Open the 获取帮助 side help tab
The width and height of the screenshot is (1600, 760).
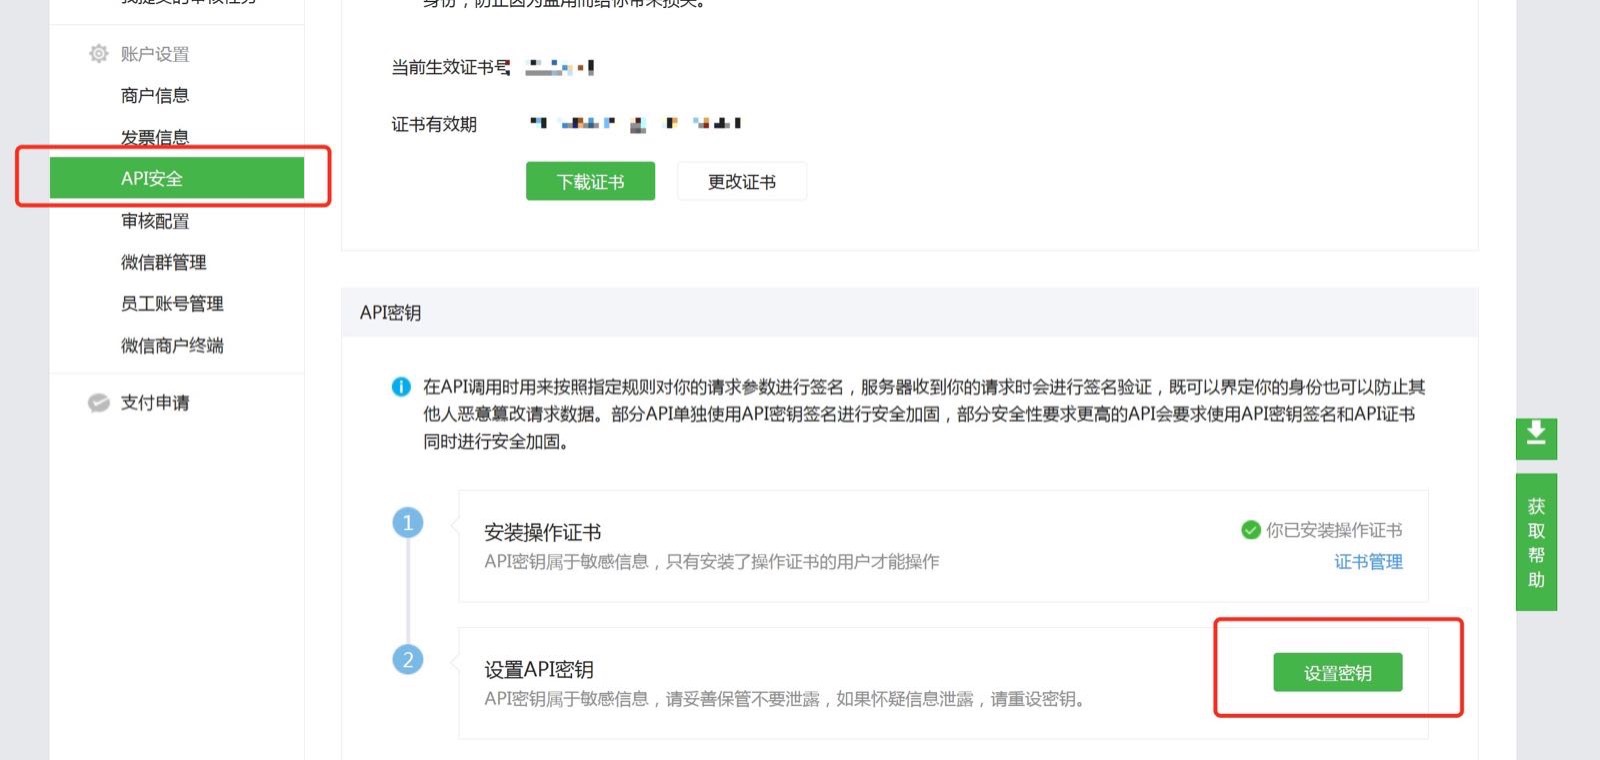(1536, 542)
